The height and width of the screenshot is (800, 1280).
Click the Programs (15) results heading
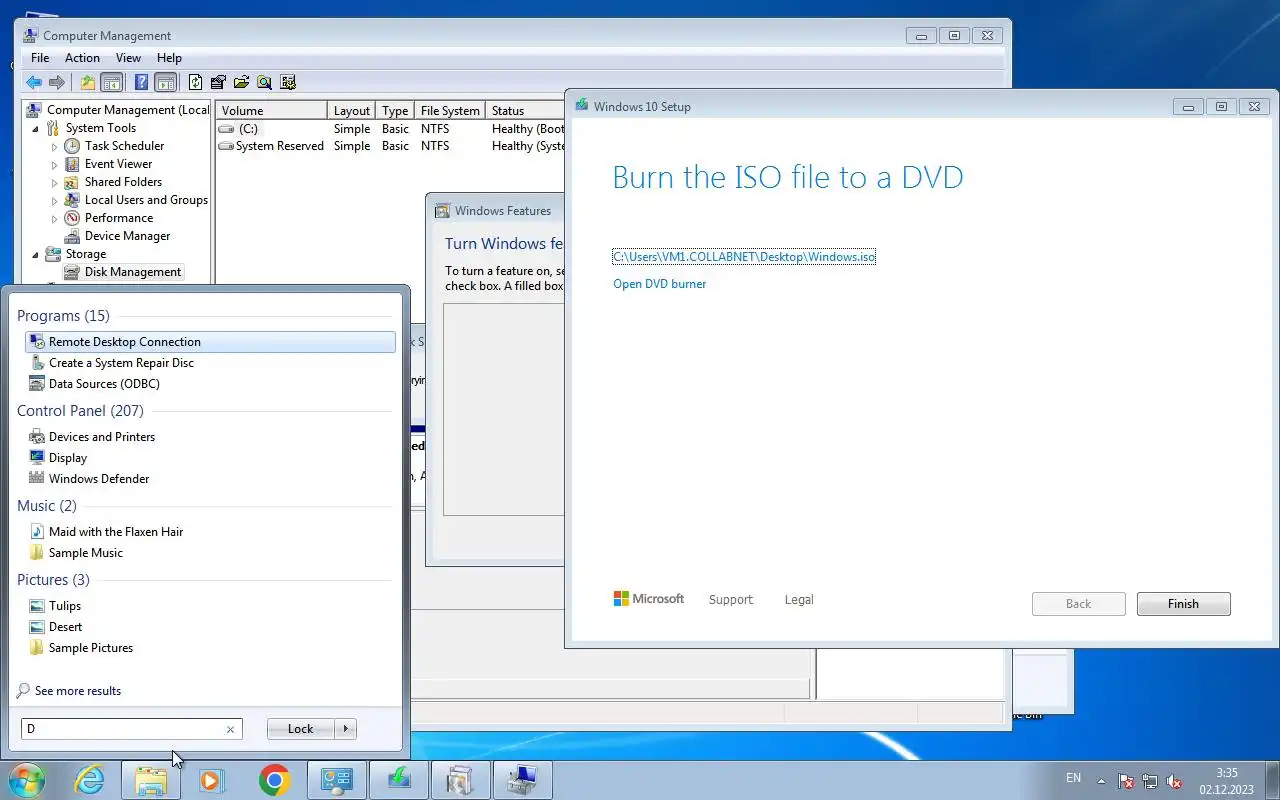pyautogui.click(x=63, y=316)
